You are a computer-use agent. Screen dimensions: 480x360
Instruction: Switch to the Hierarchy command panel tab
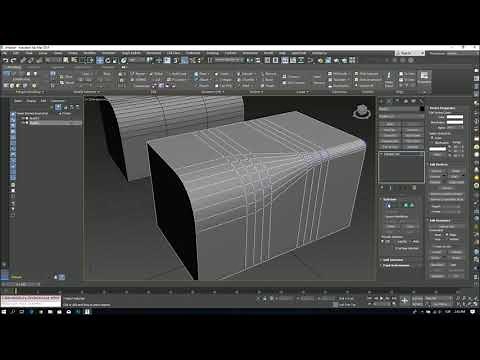[x=397, y=101]
